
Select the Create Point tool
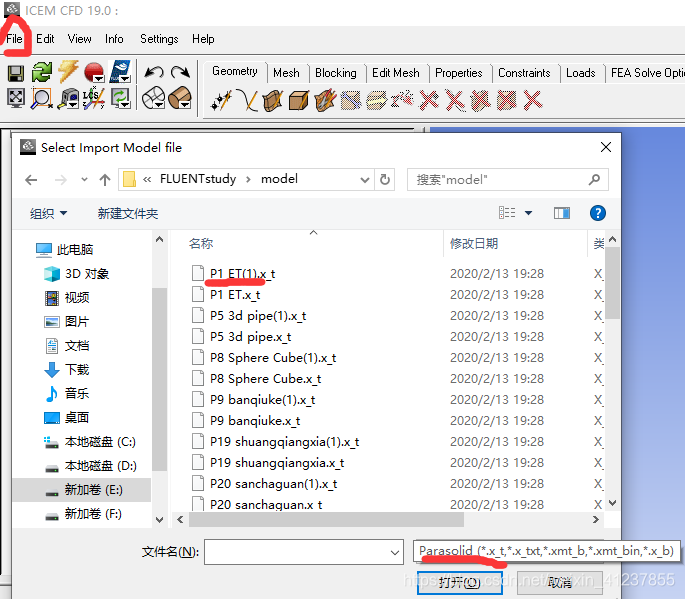(x=221, y=100)
